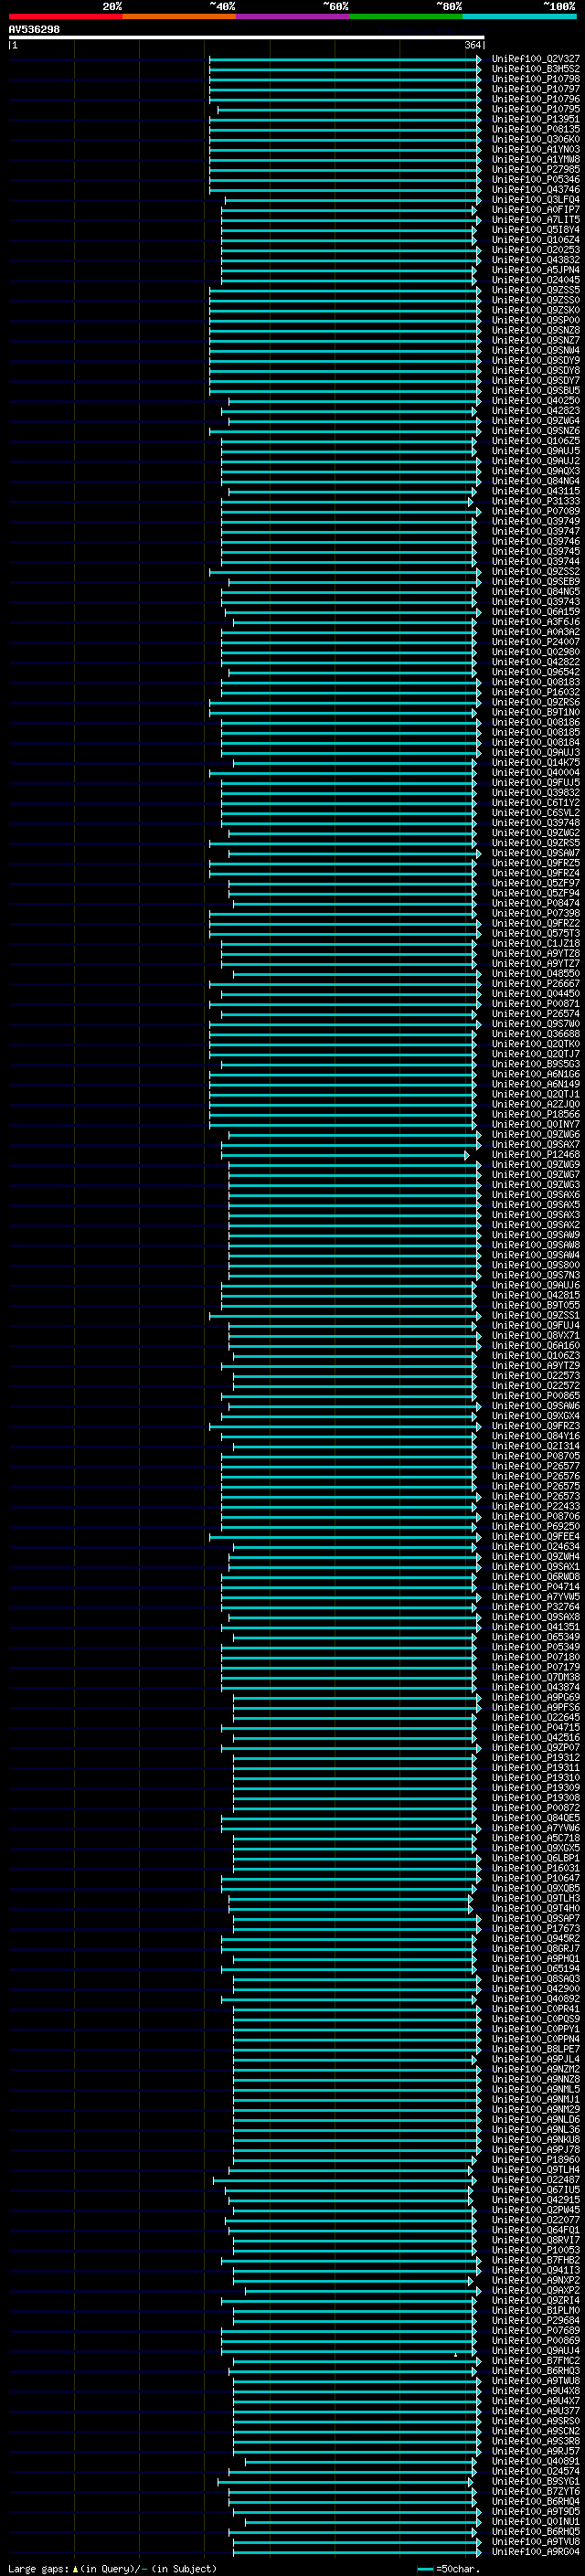This screenshot has height=2576, width=585.
Task: Select hit label UniRef100_P27985
Action: [x=536, y=169]
